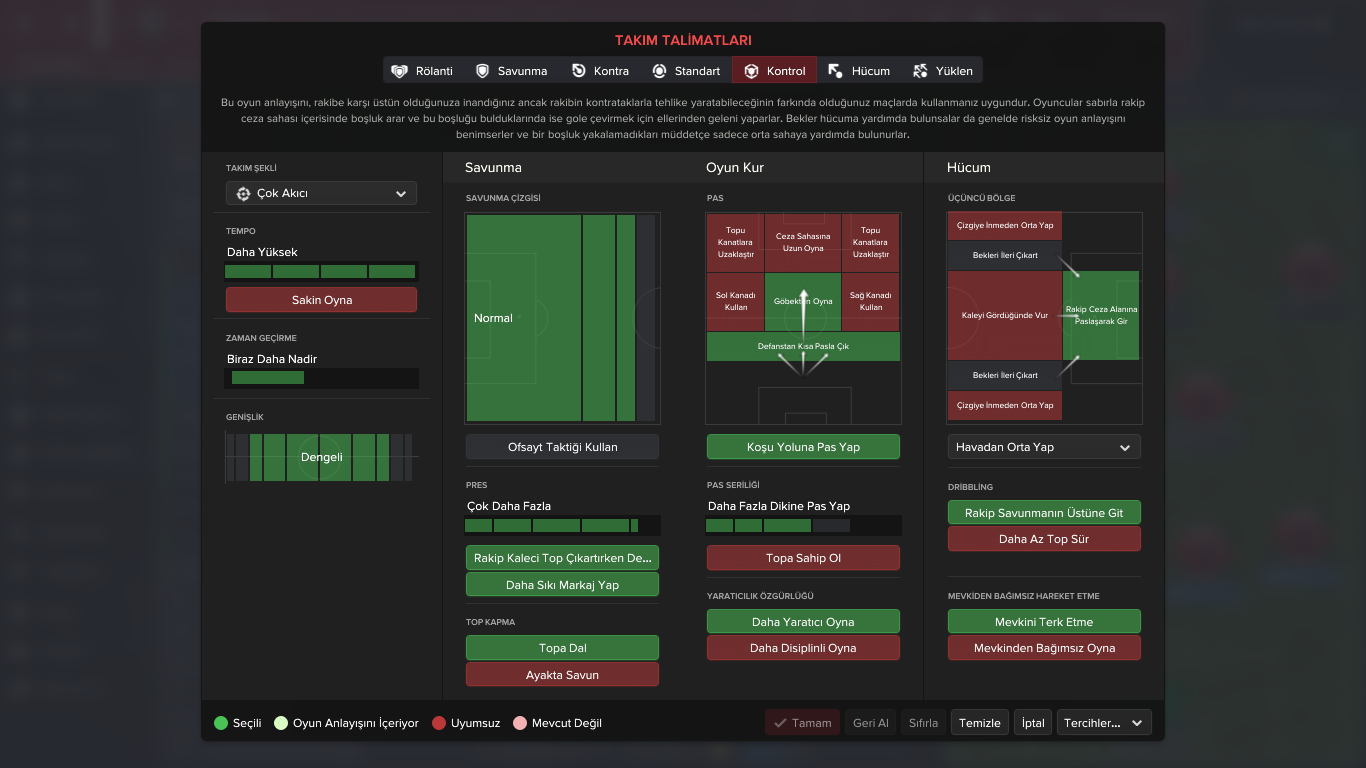The image size is (1366, 768).
Task: Select Mevkinden Bağımsız Oyna
Action: (1044, 648)
